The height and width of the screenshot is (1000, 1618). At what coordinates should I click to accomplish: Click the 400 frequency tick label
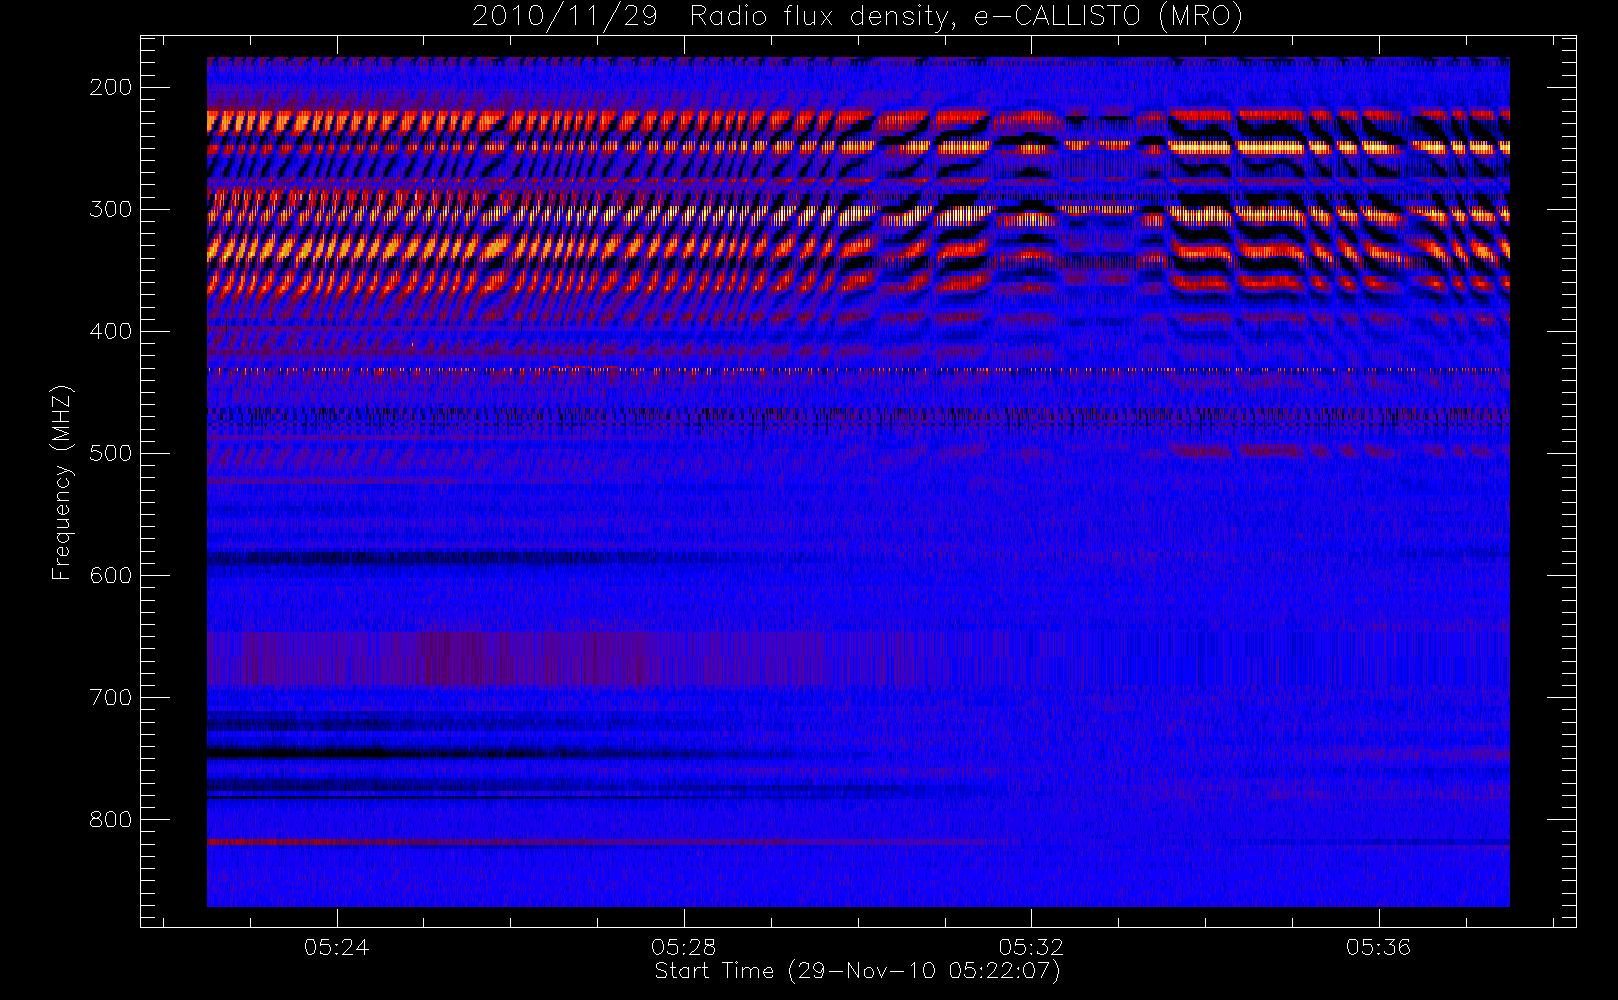[x=111, y=331]
